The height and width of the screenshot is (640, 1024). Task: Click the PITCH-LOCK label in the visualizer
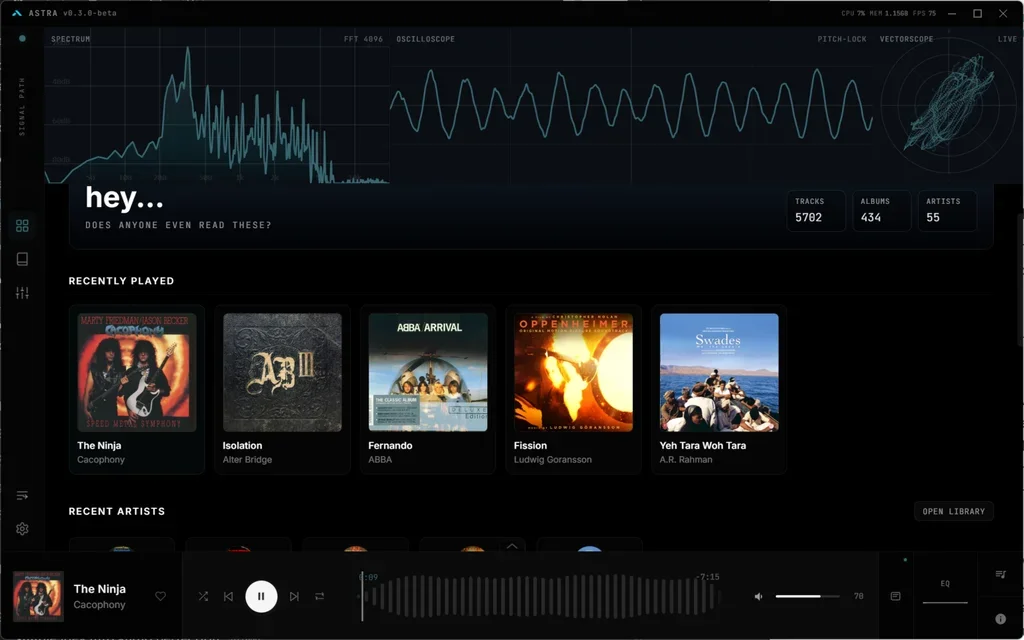tap(841, 39)
